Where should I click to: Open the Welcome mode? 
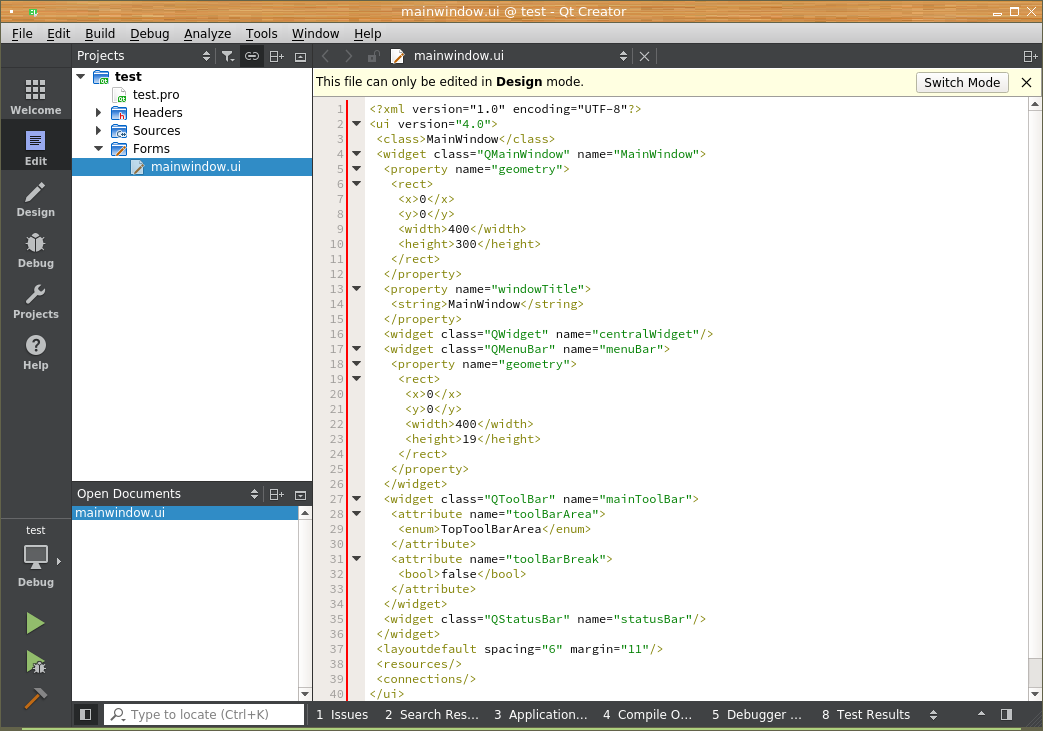pos(36,97)
